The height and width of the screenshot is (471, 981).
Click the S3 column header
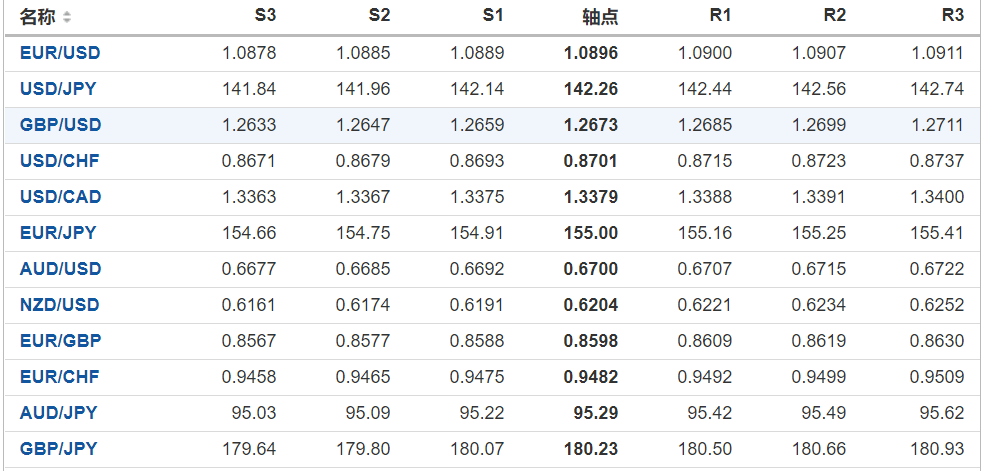264,16
